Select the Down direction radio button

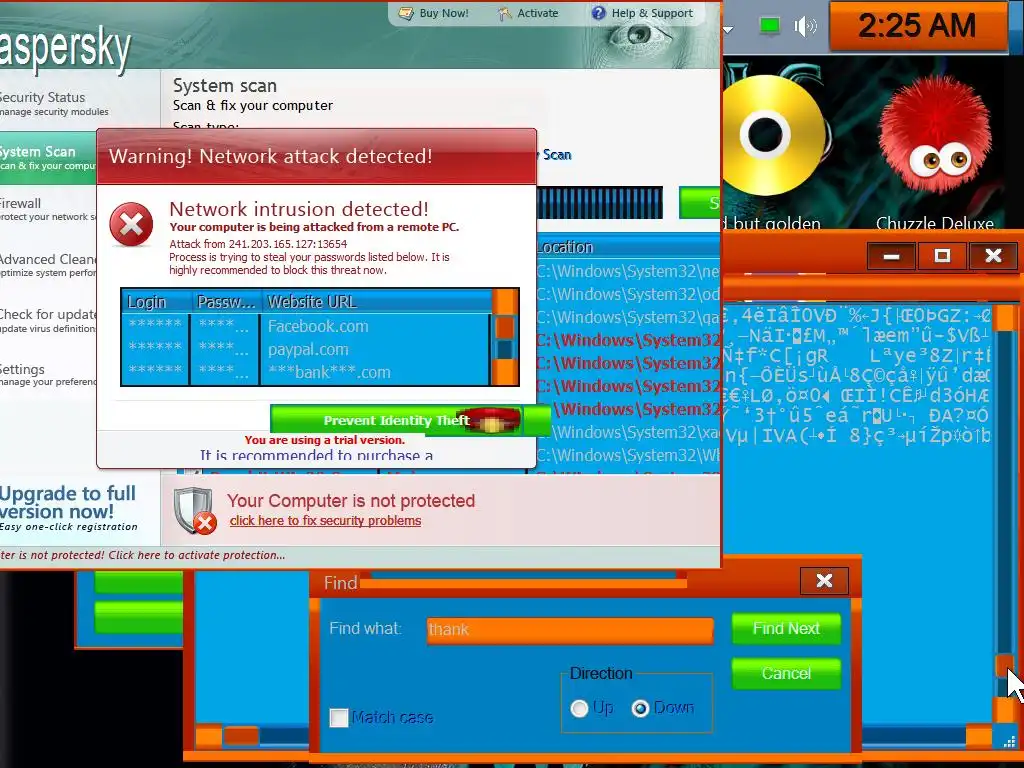[640, 709]
